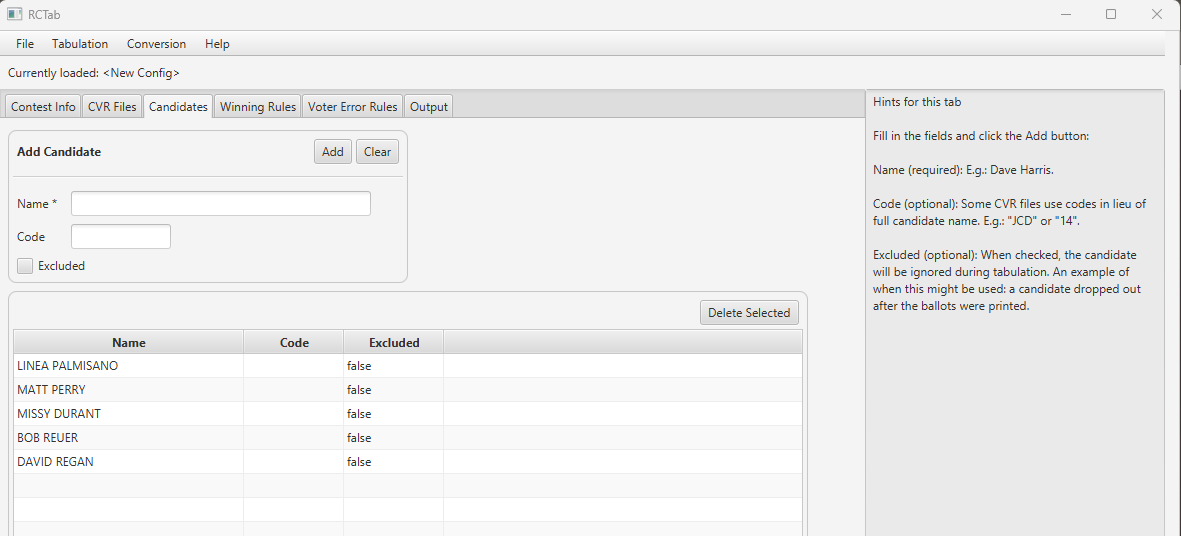
Task: Open the Conversion menu
Action: (156, 44)
